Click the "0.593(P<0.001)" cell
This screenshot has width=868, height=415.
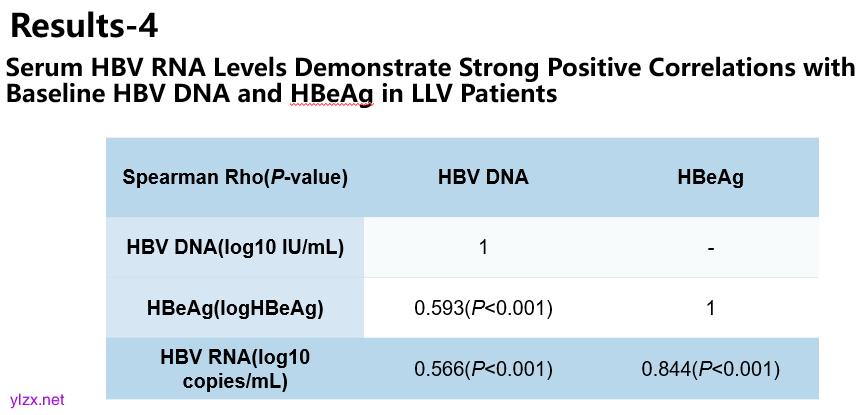483,308
